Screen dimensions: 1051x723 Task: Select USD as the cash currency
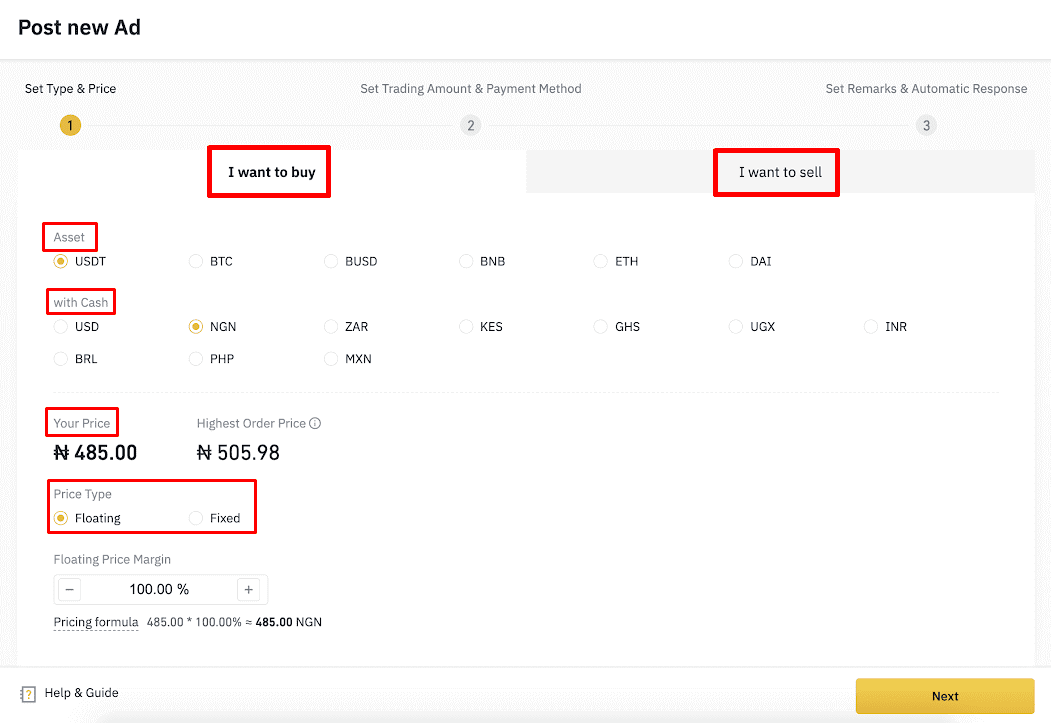(x=61, y=327)
